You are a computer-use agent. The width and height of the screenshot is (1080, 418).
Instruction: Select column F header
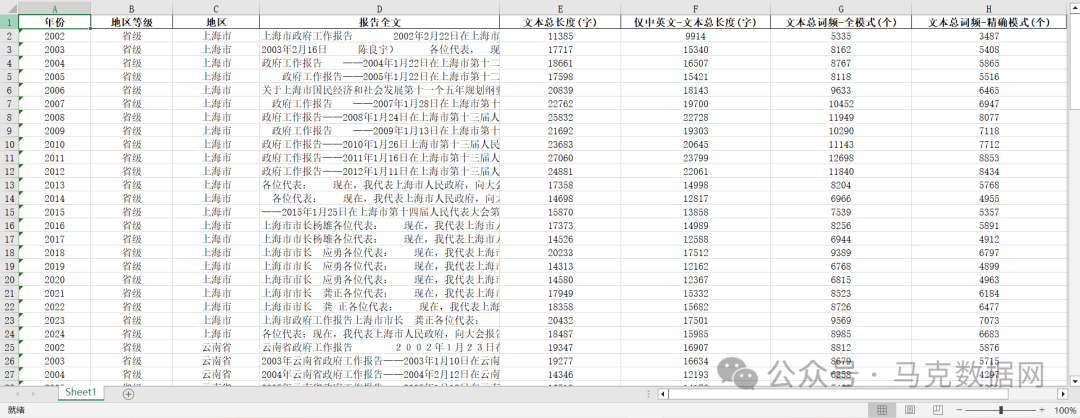[x=696, y=9]
